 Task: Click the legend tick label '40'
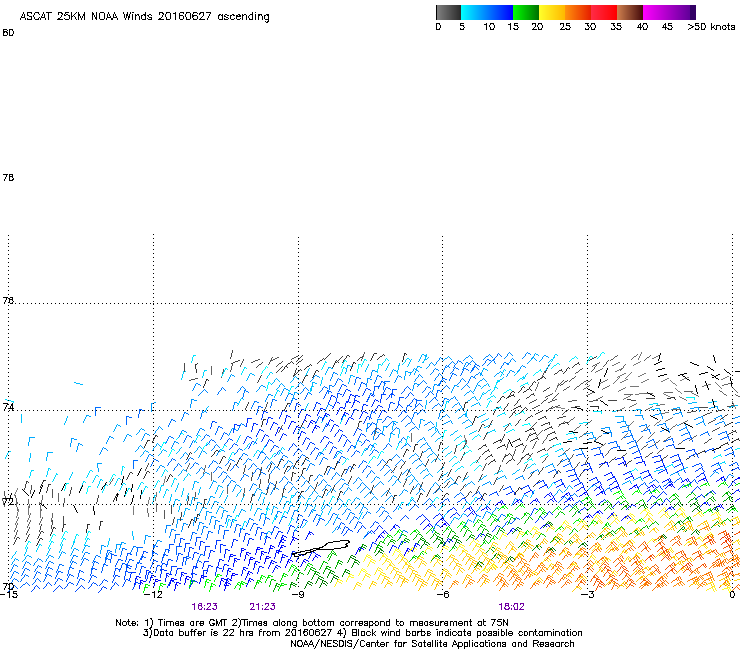tap(642, 27)
